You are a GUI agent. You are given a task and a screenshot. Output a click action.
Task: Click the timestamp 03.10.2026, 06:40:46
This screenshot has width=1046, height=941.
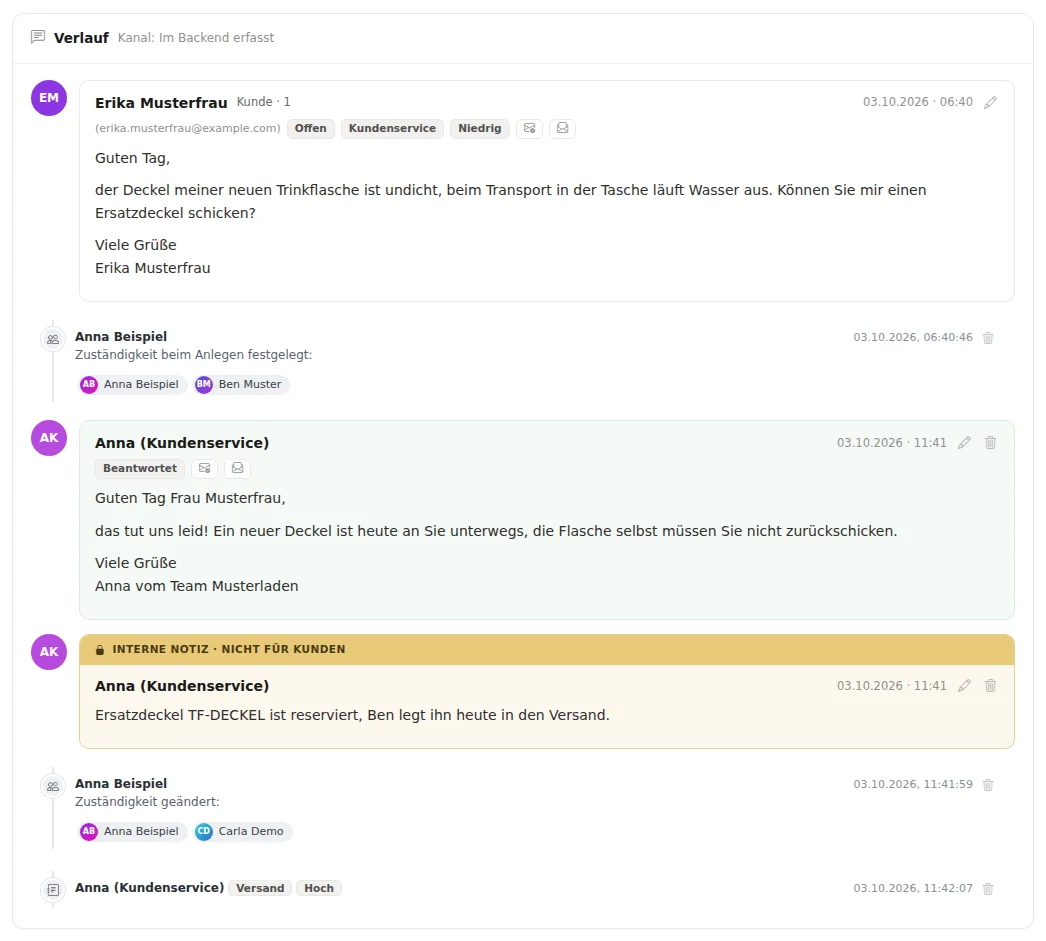tap(913, 337)
